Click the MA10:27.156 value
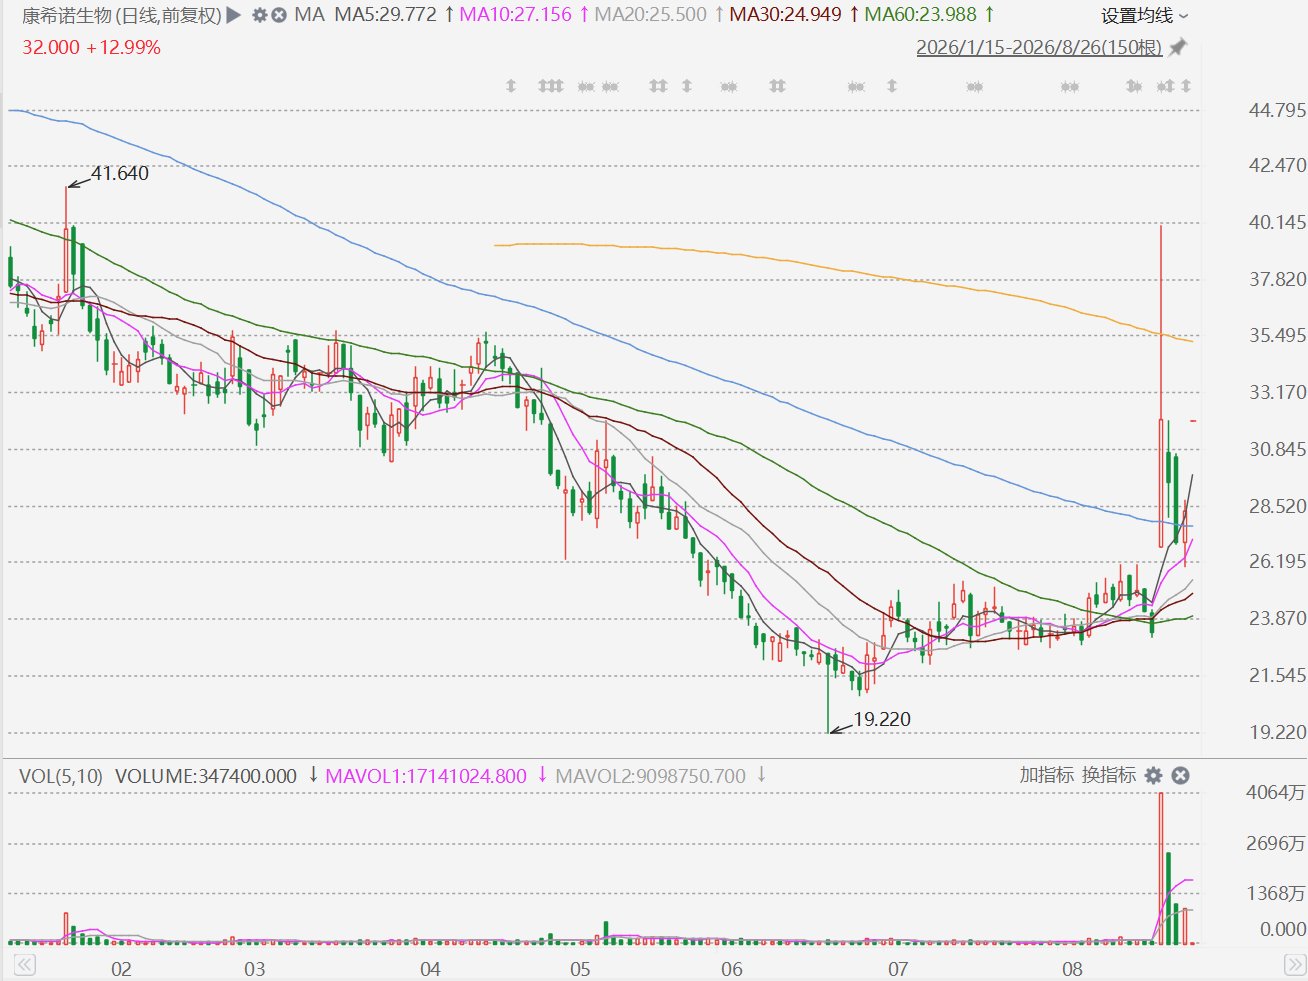The image size is (1308, 981). pos(515,15)
